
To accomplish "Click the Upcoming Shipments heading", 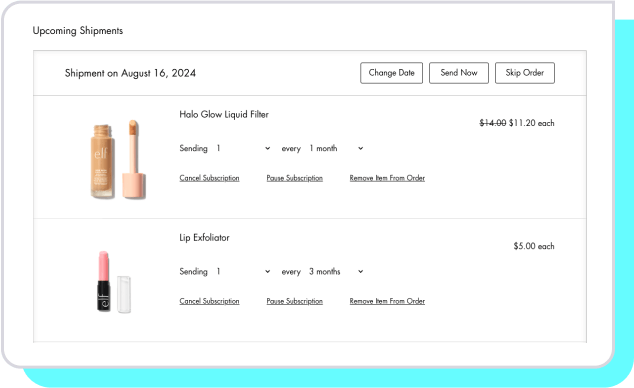I will [78, 31].
